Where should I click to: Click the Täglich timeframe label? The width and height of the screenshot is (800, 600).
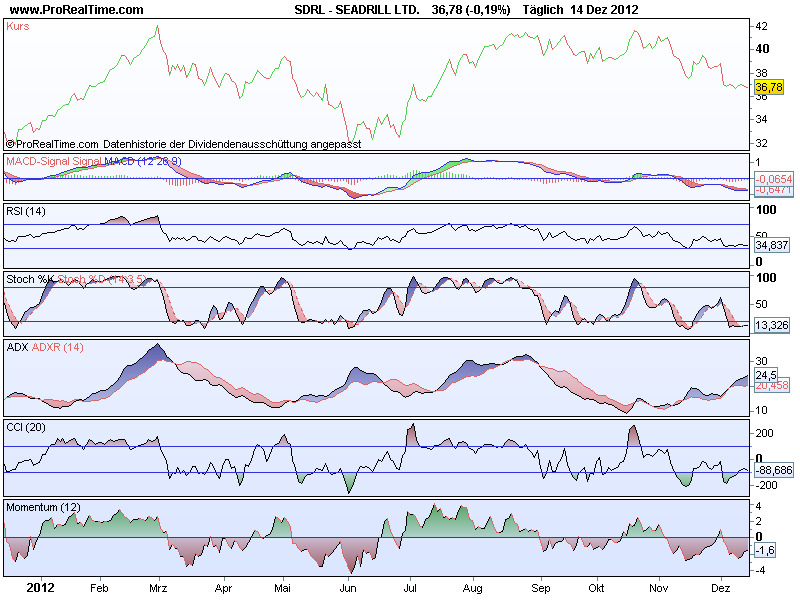(x=543, y=10)
